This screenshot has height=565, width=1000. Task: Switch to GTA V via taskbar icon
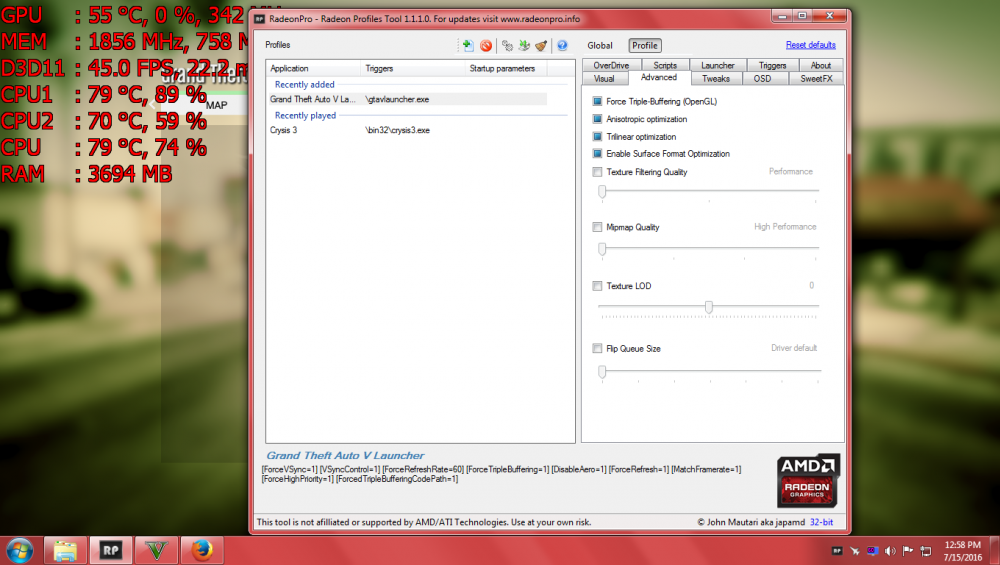click(x=156, y=551)
